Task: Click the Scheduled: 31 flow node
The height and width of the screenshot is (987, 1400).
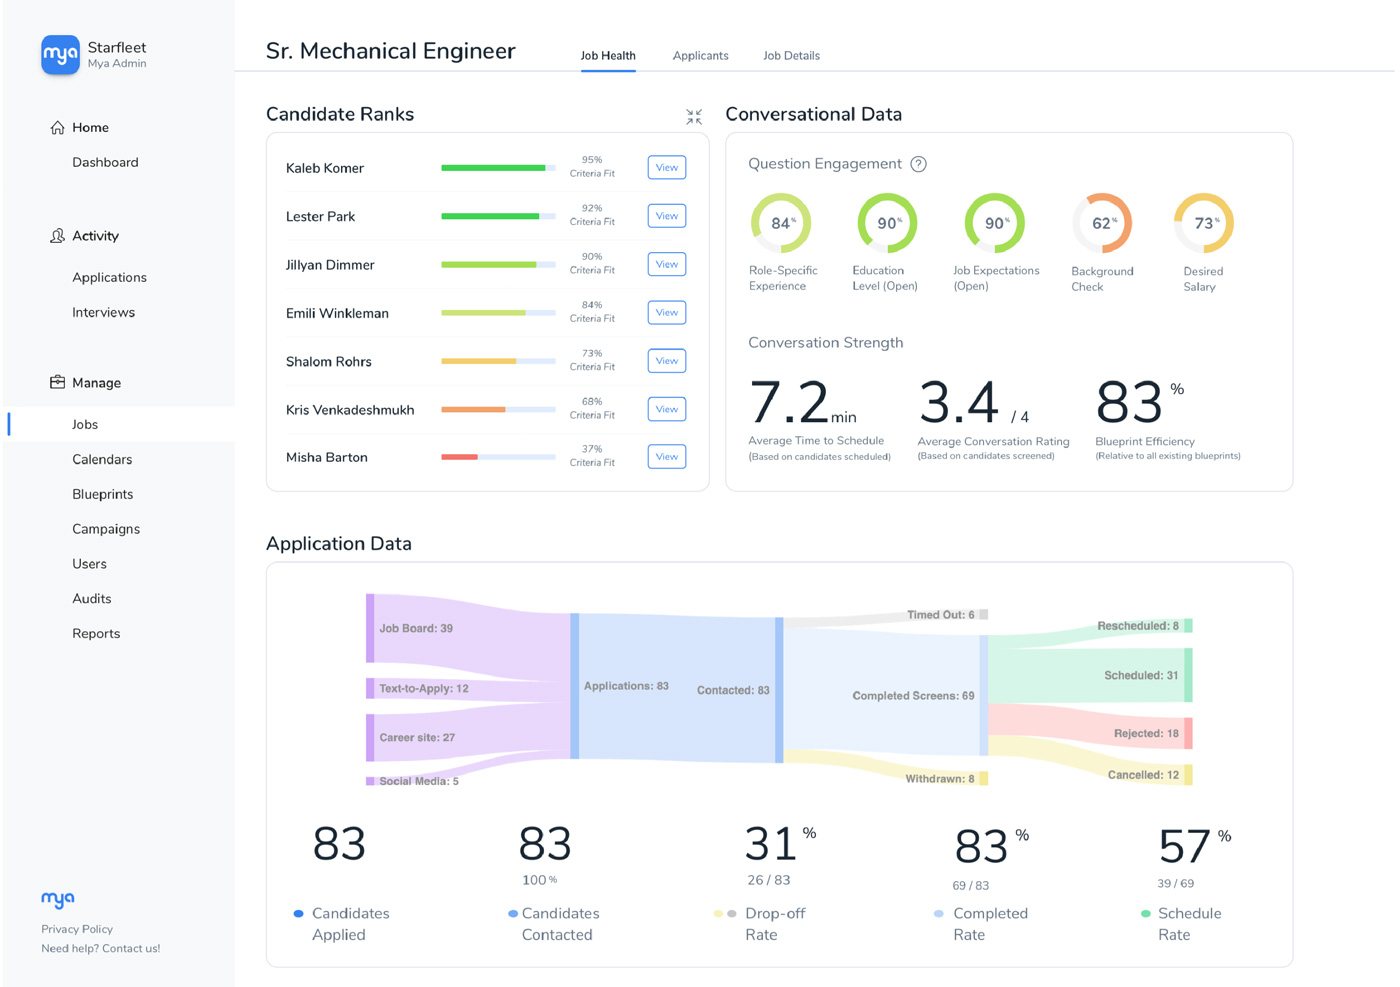Action: pyautogui.click(x=1188, y=675)
